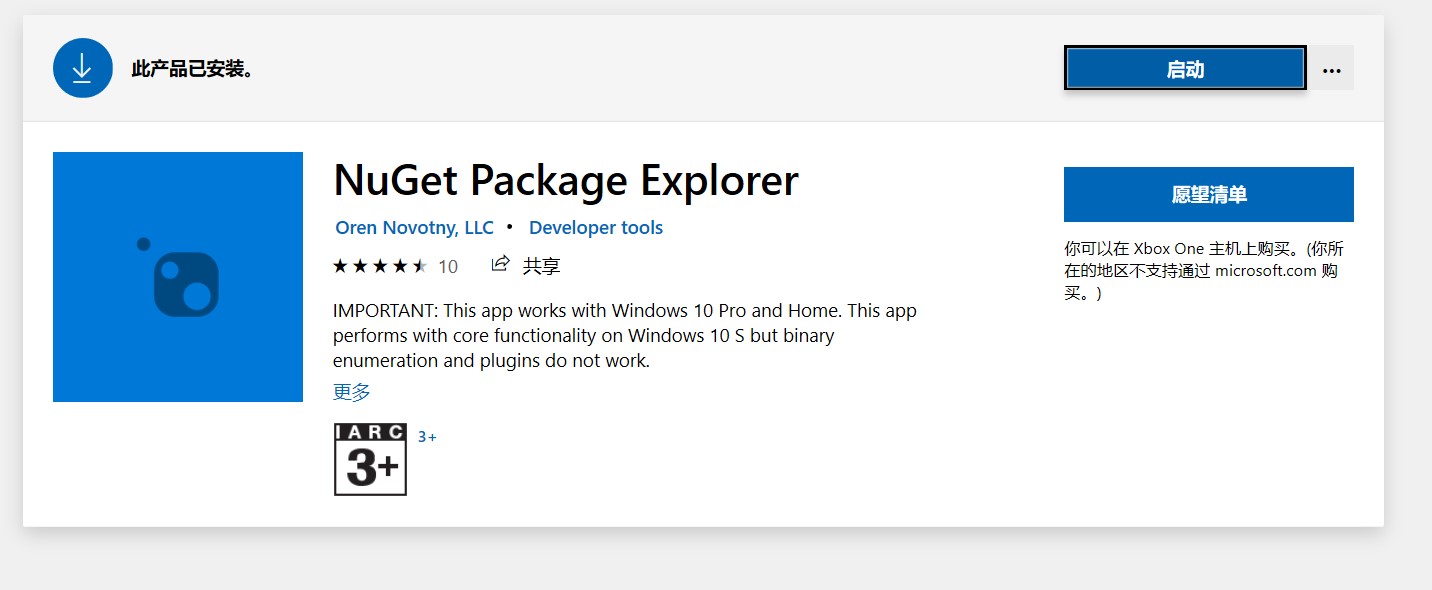Open the Developer tools category link
The width and height of the screenshot is (1432, 590).
coord(596,228)
